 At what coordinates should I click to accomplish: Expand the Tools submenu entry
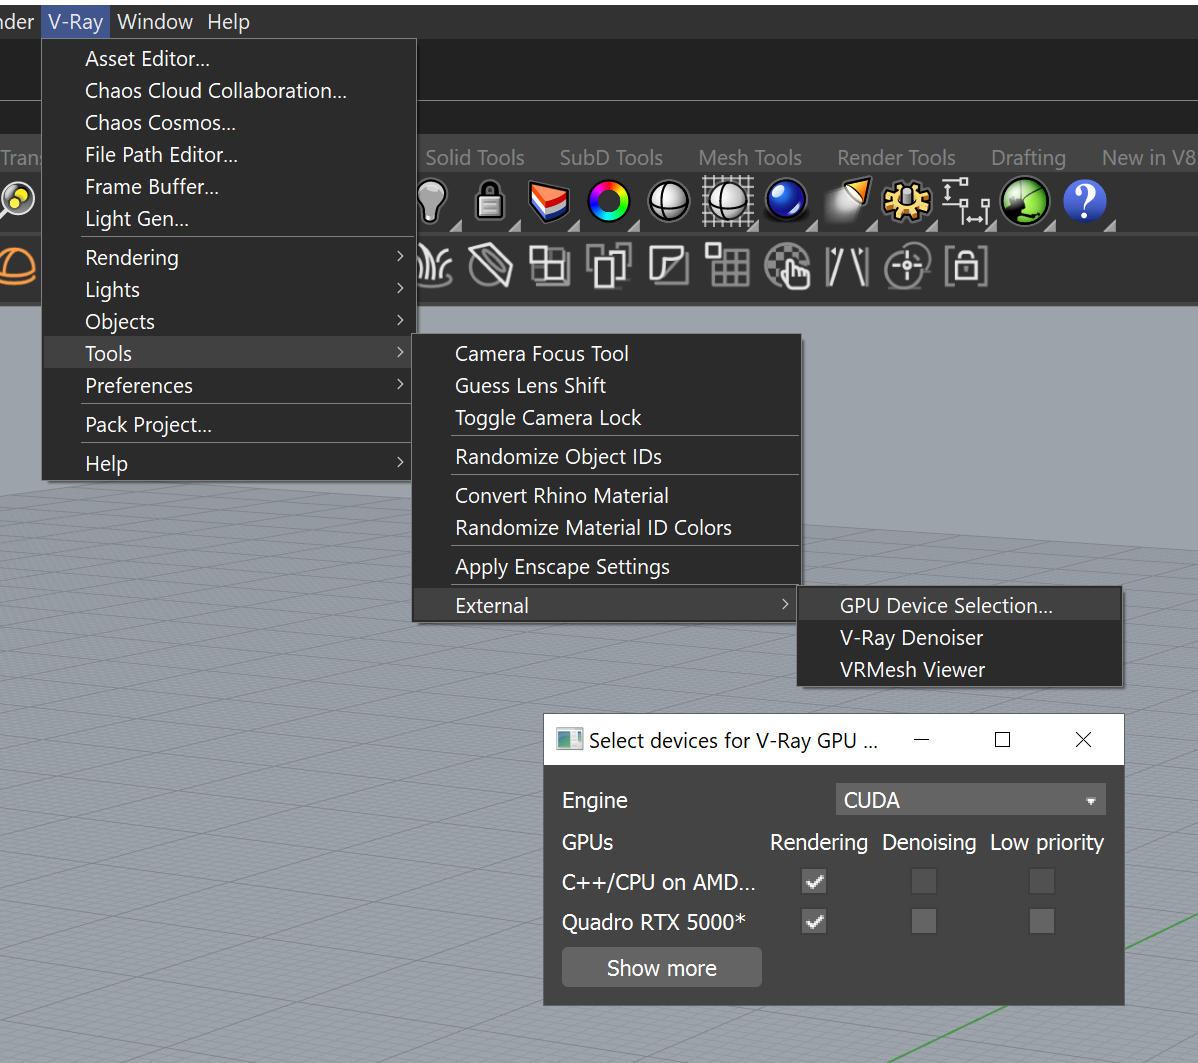click(228, 354)
